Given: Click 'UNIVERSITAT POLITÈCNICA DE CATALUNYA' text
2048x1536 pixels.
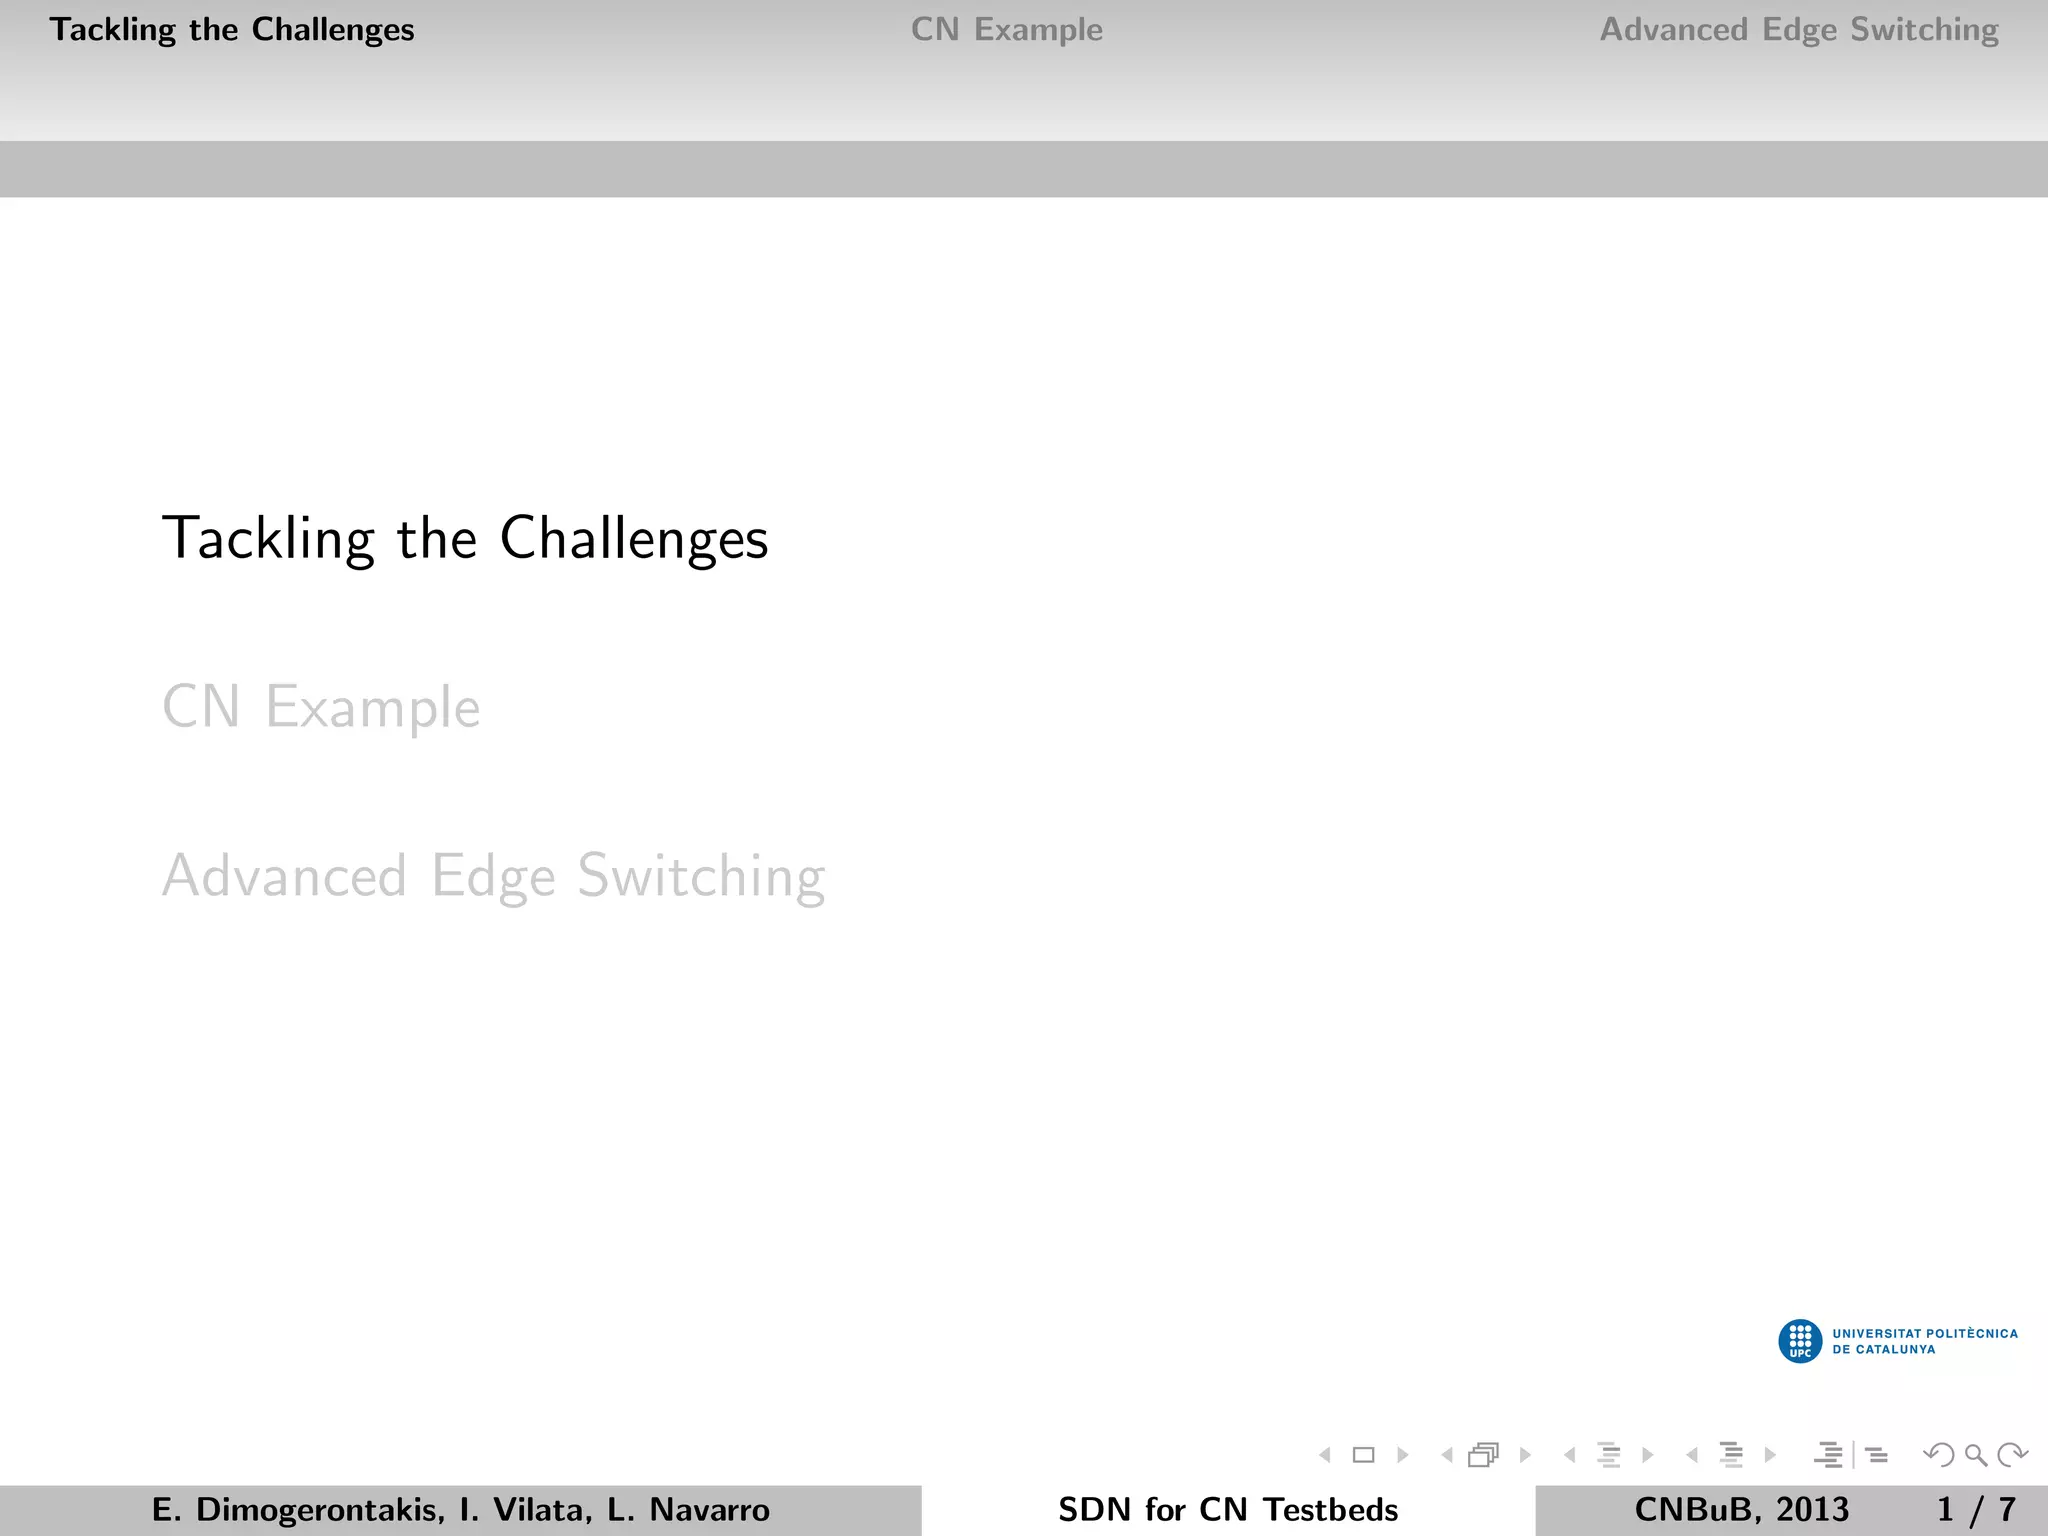Looking at the screenshot, I should pyautogui.click(x=1925, y=1341).
